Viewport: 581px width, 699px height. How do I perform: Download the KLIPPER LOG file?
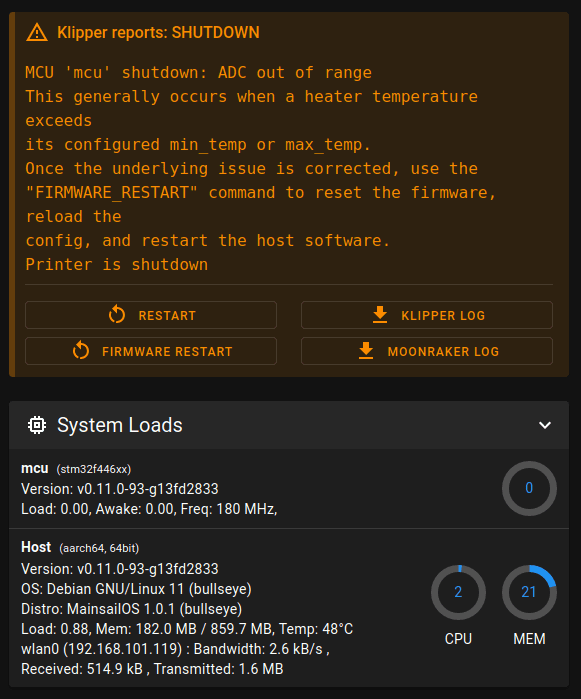coord(427,315)
